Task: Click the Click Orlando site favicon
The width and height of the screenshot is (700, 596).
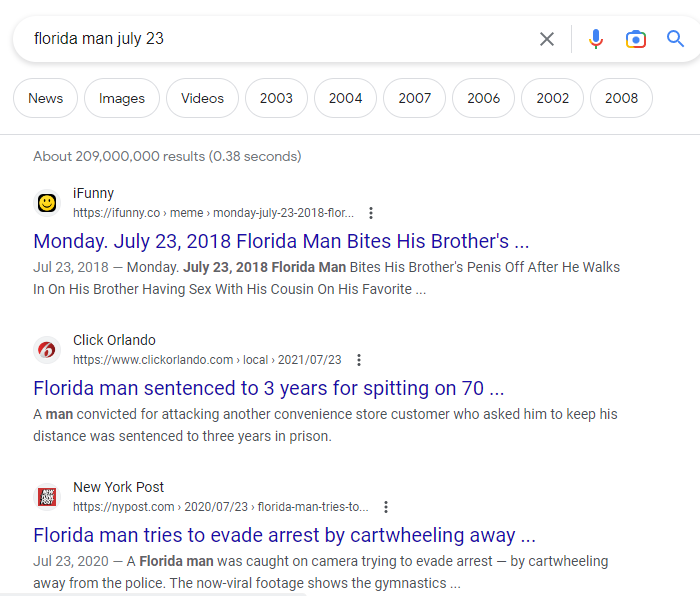Action: [47, 350]
